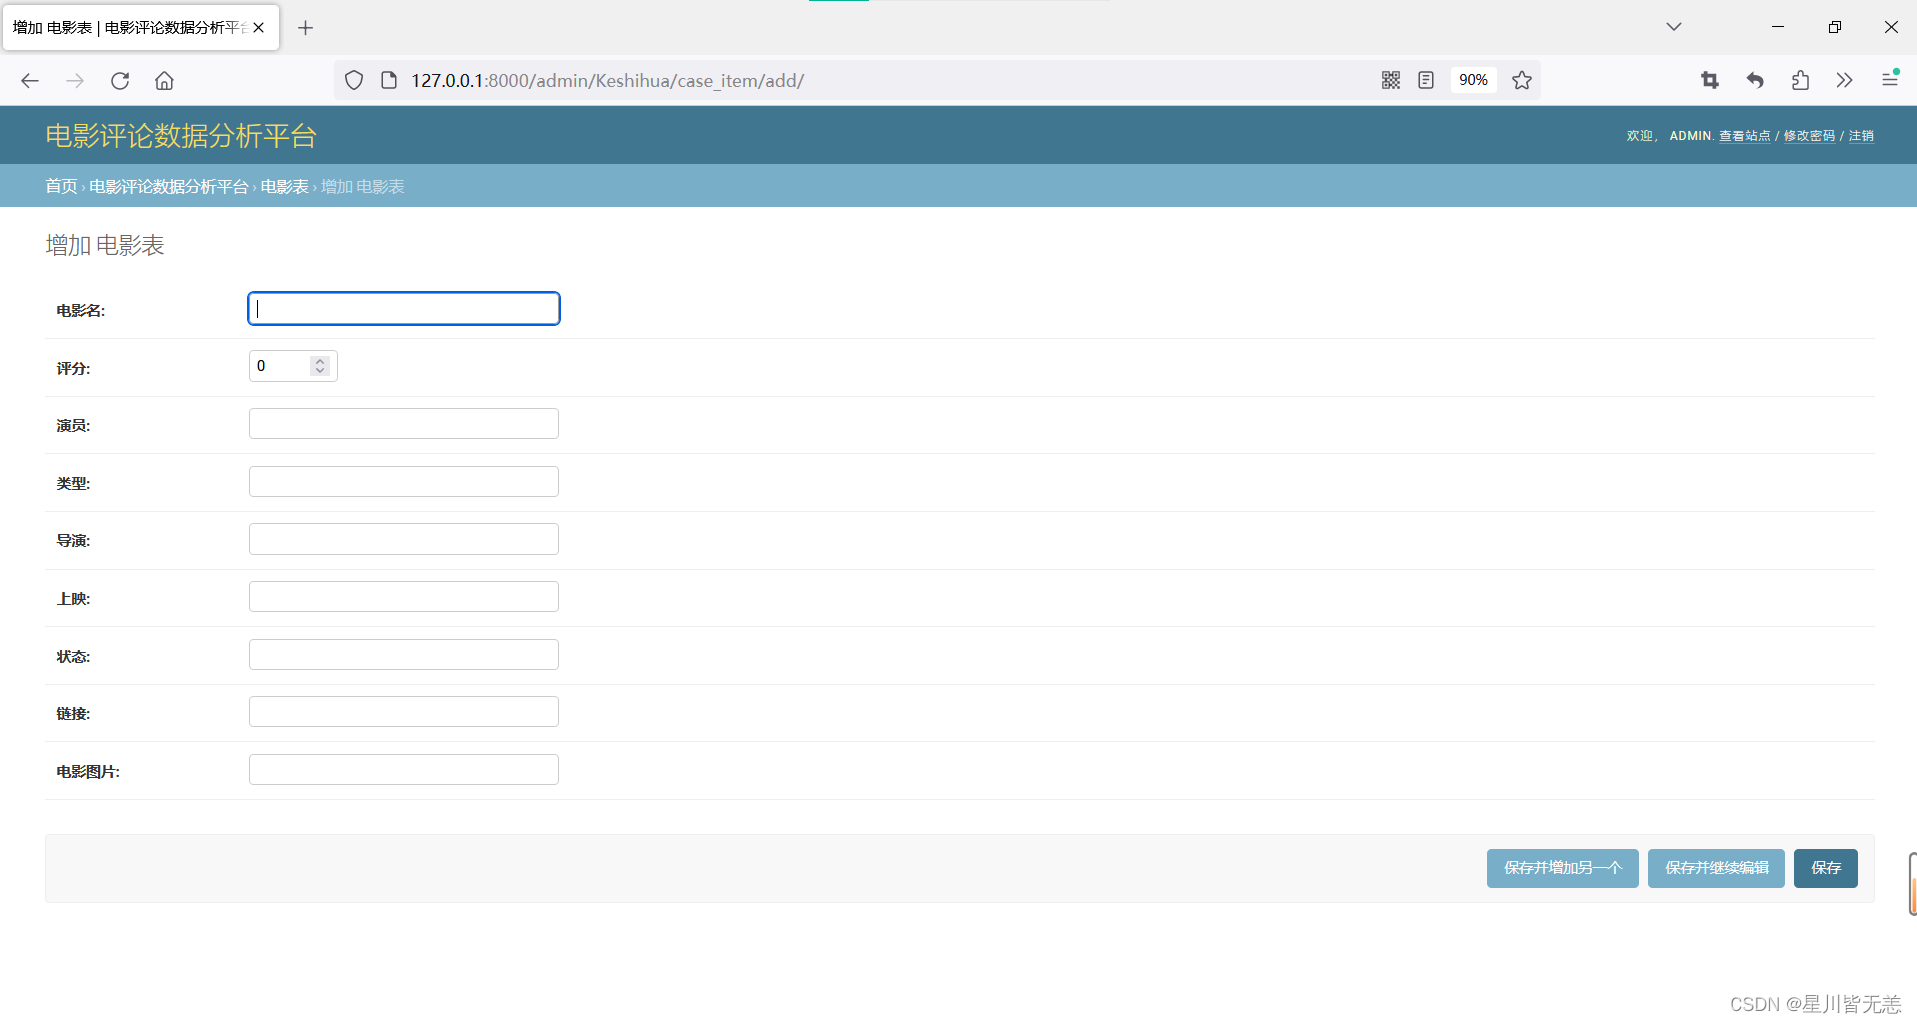Open the list all tabs dropdown
The height and width of the screenshot is (1023, 1917).
1673,27
